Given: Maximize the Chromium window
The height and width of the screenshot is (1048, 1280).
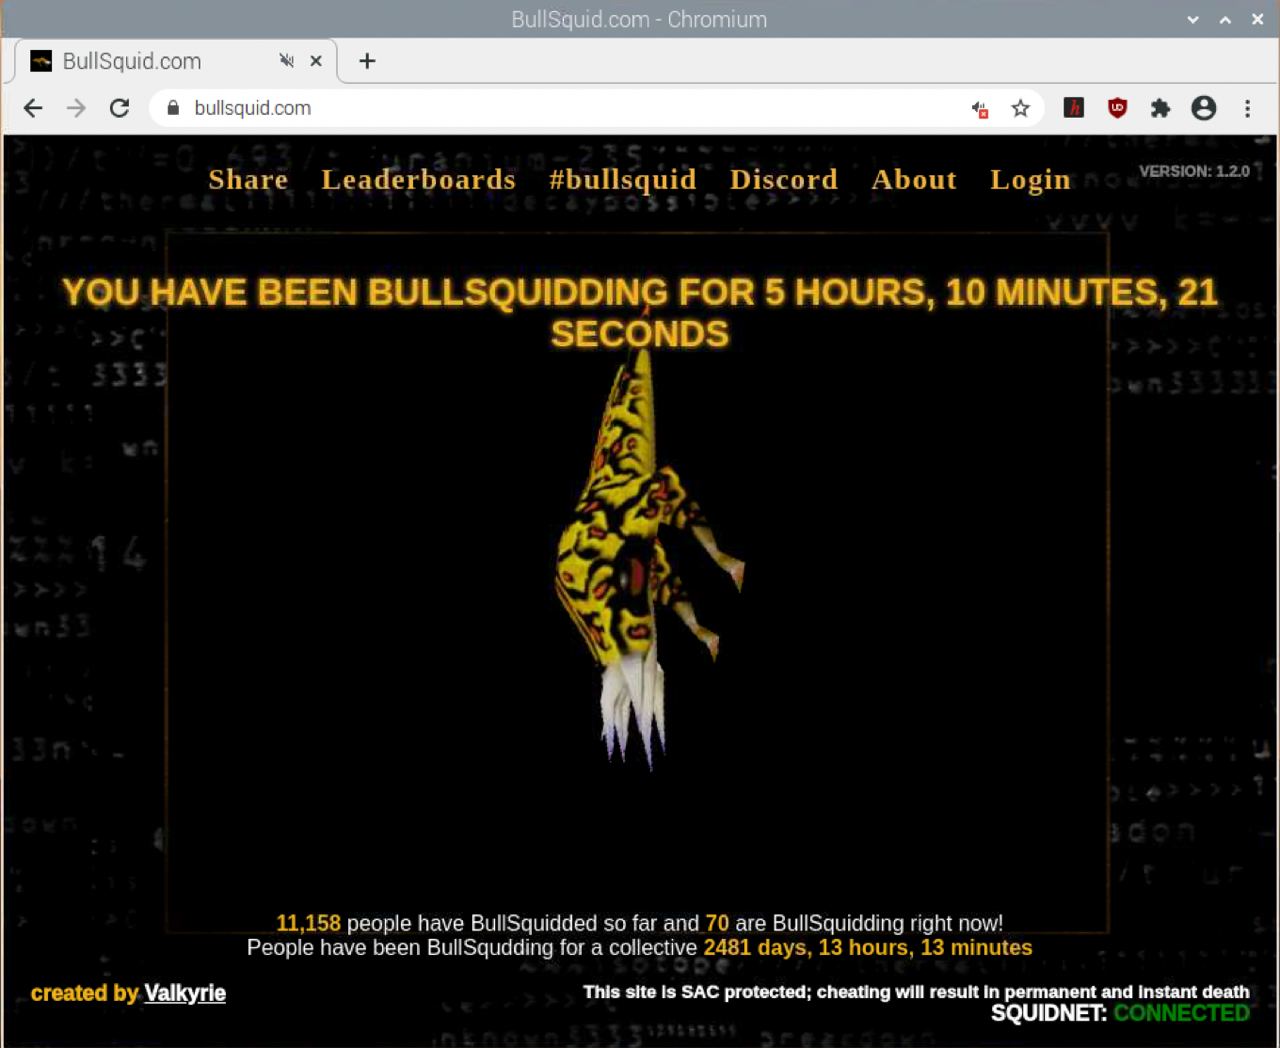Looking at the screenshot, I should point(1225,19).
